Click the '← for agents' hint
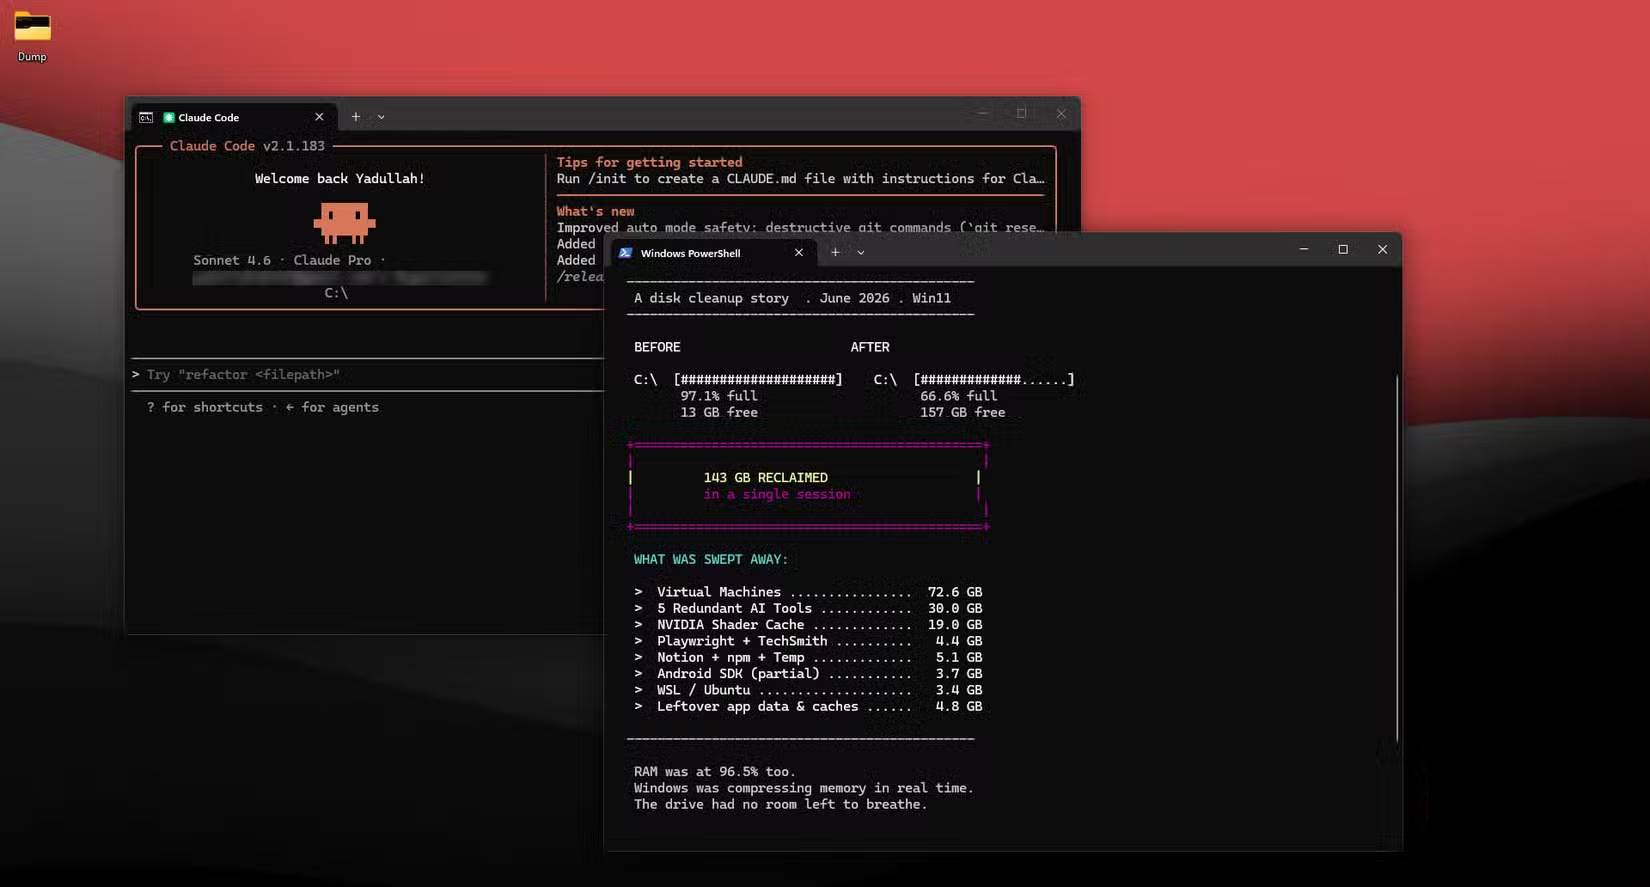 click(332, 407)
